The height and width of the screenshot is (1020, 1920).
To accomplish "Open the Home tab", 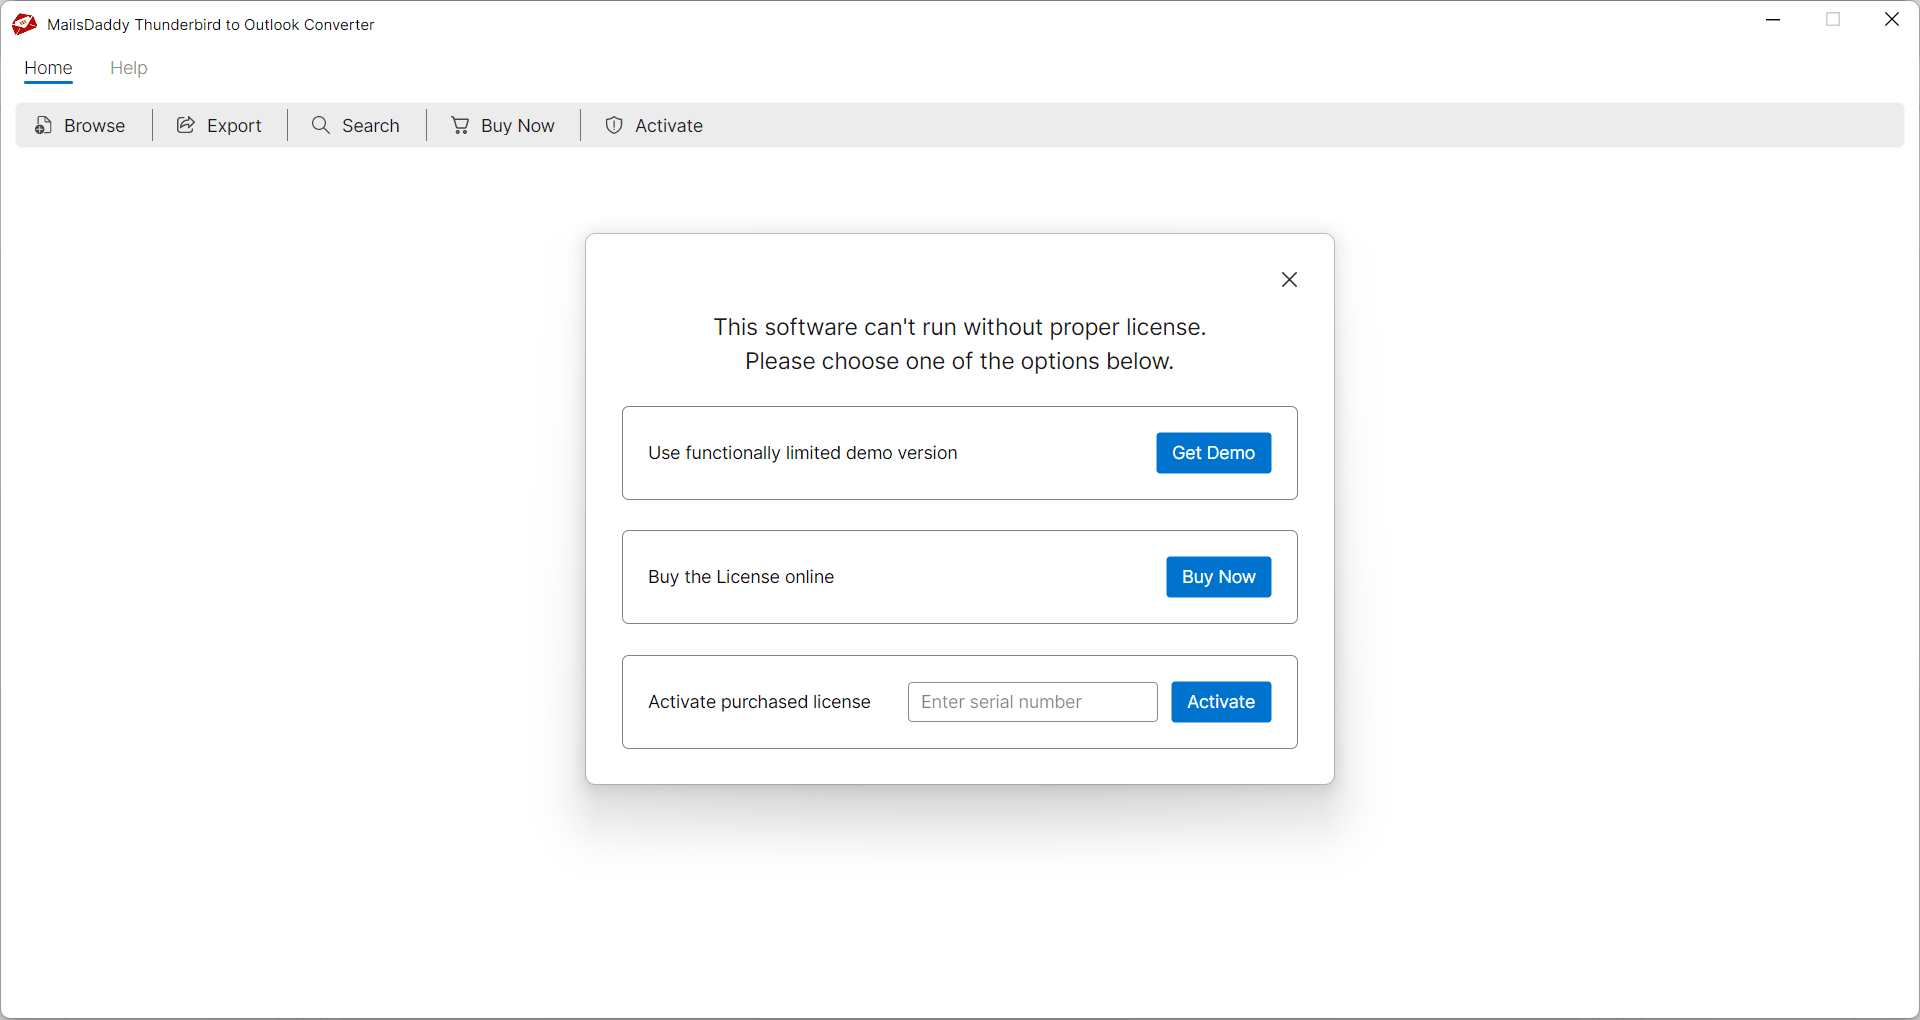I will tap(48, 68).
